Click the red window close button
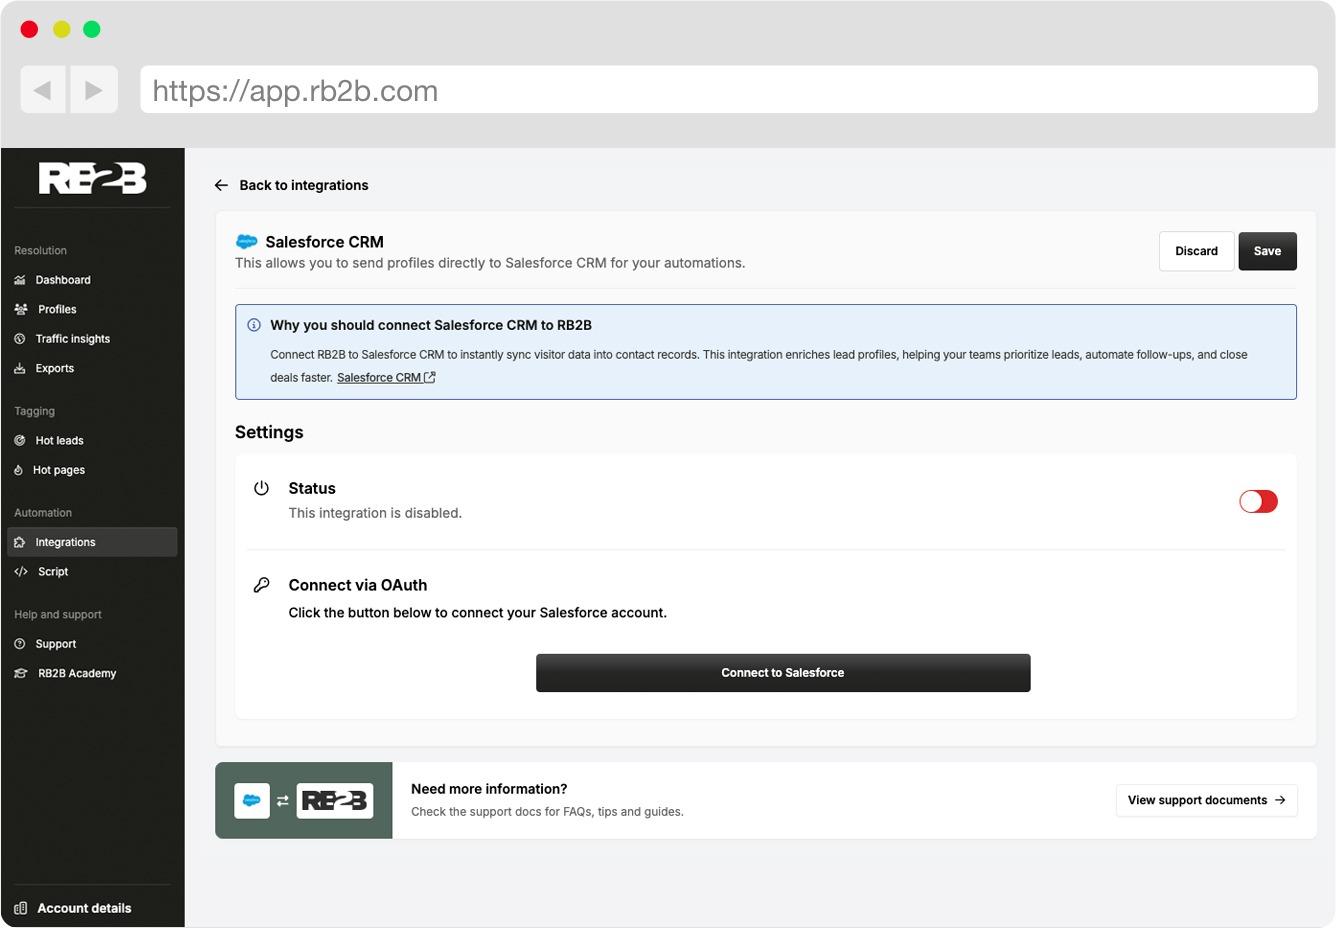Screen dimensions: 1336x928 [30, 29]
